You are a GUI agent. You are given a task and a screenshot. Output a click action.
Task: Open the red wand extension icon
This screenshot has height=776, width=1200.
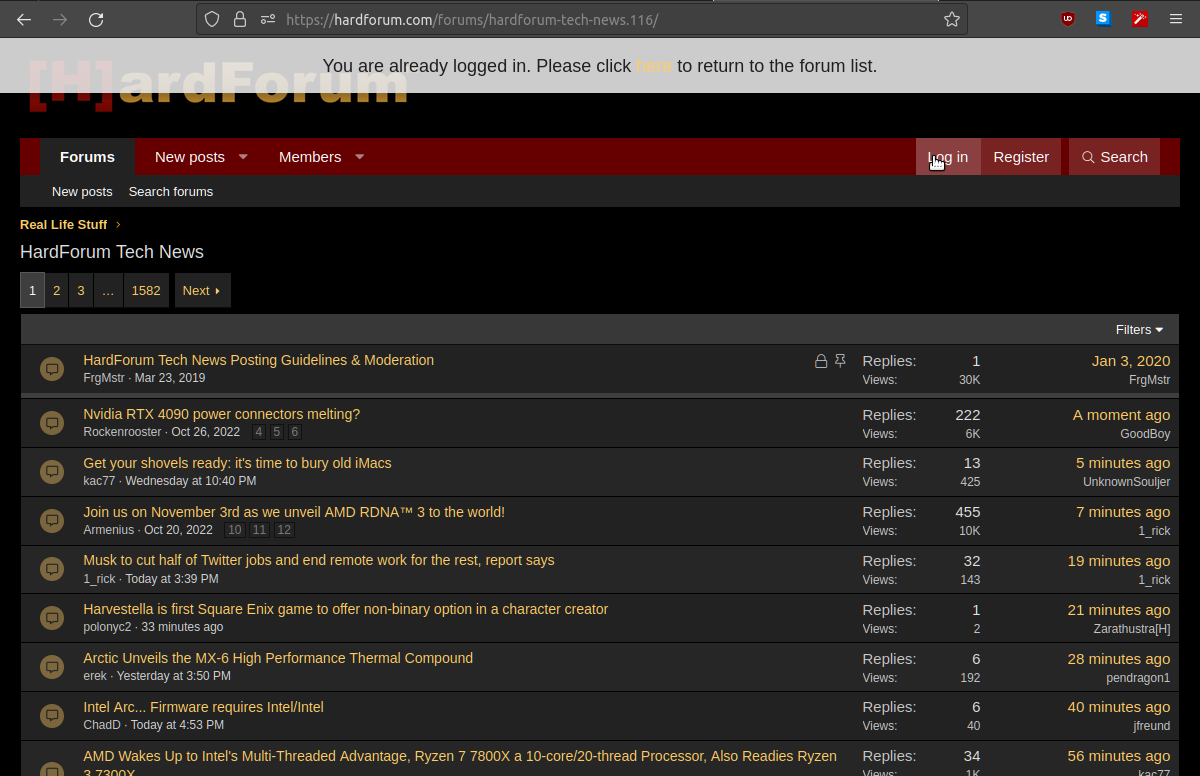coord(1139,19)
